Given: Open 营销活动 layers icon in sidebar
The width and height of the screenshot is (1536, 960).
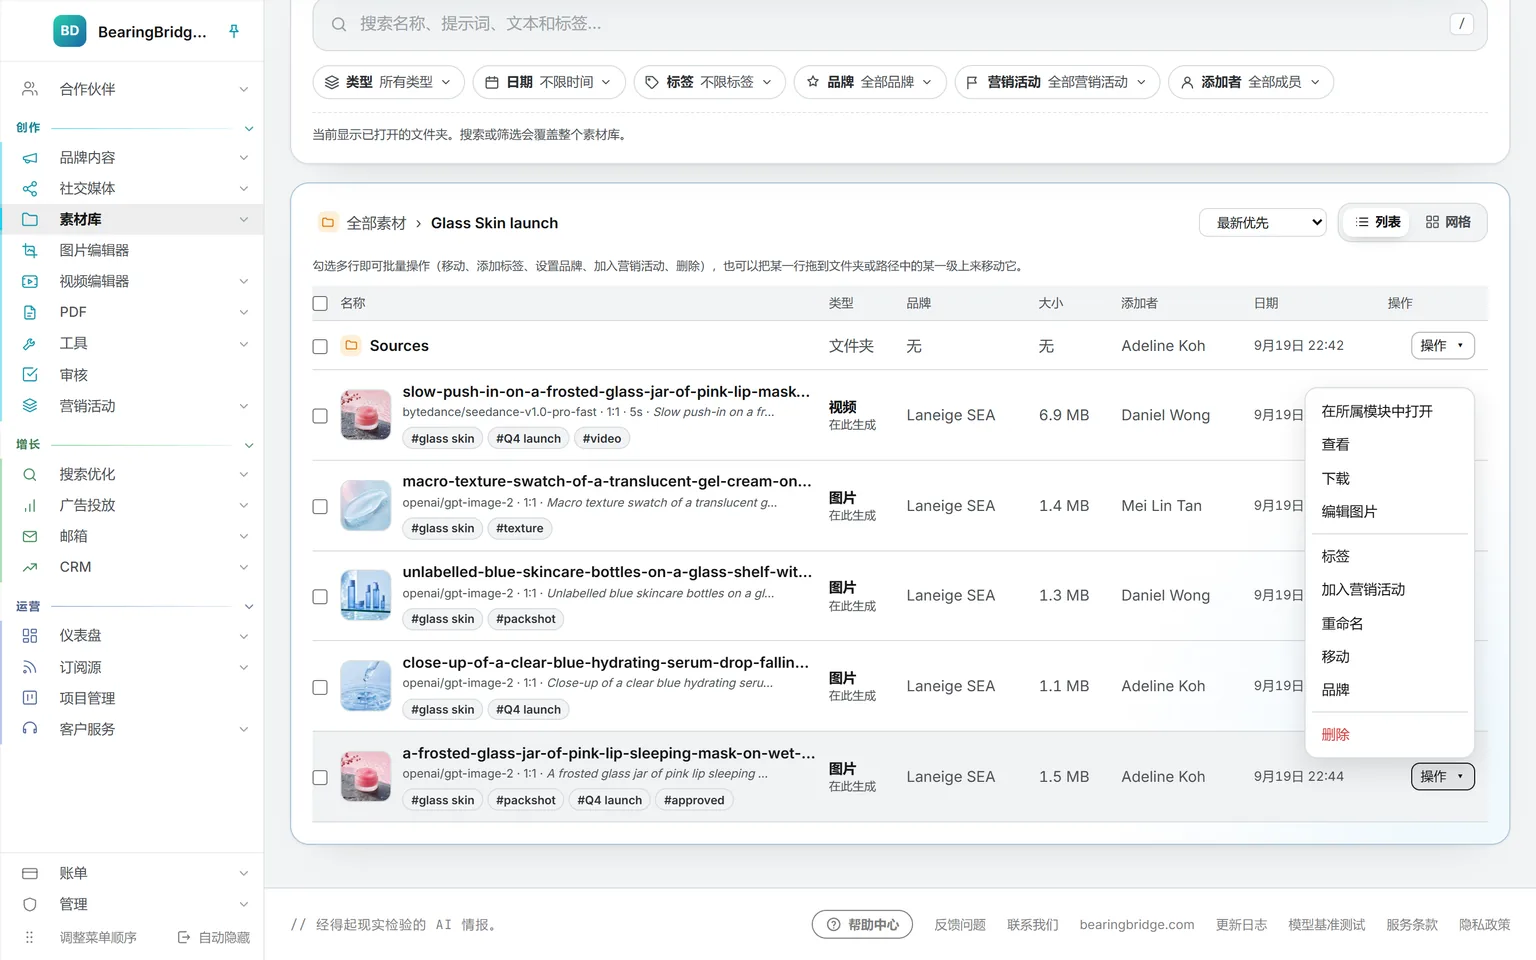Looking at the screenshot, I should pos(30,406).
